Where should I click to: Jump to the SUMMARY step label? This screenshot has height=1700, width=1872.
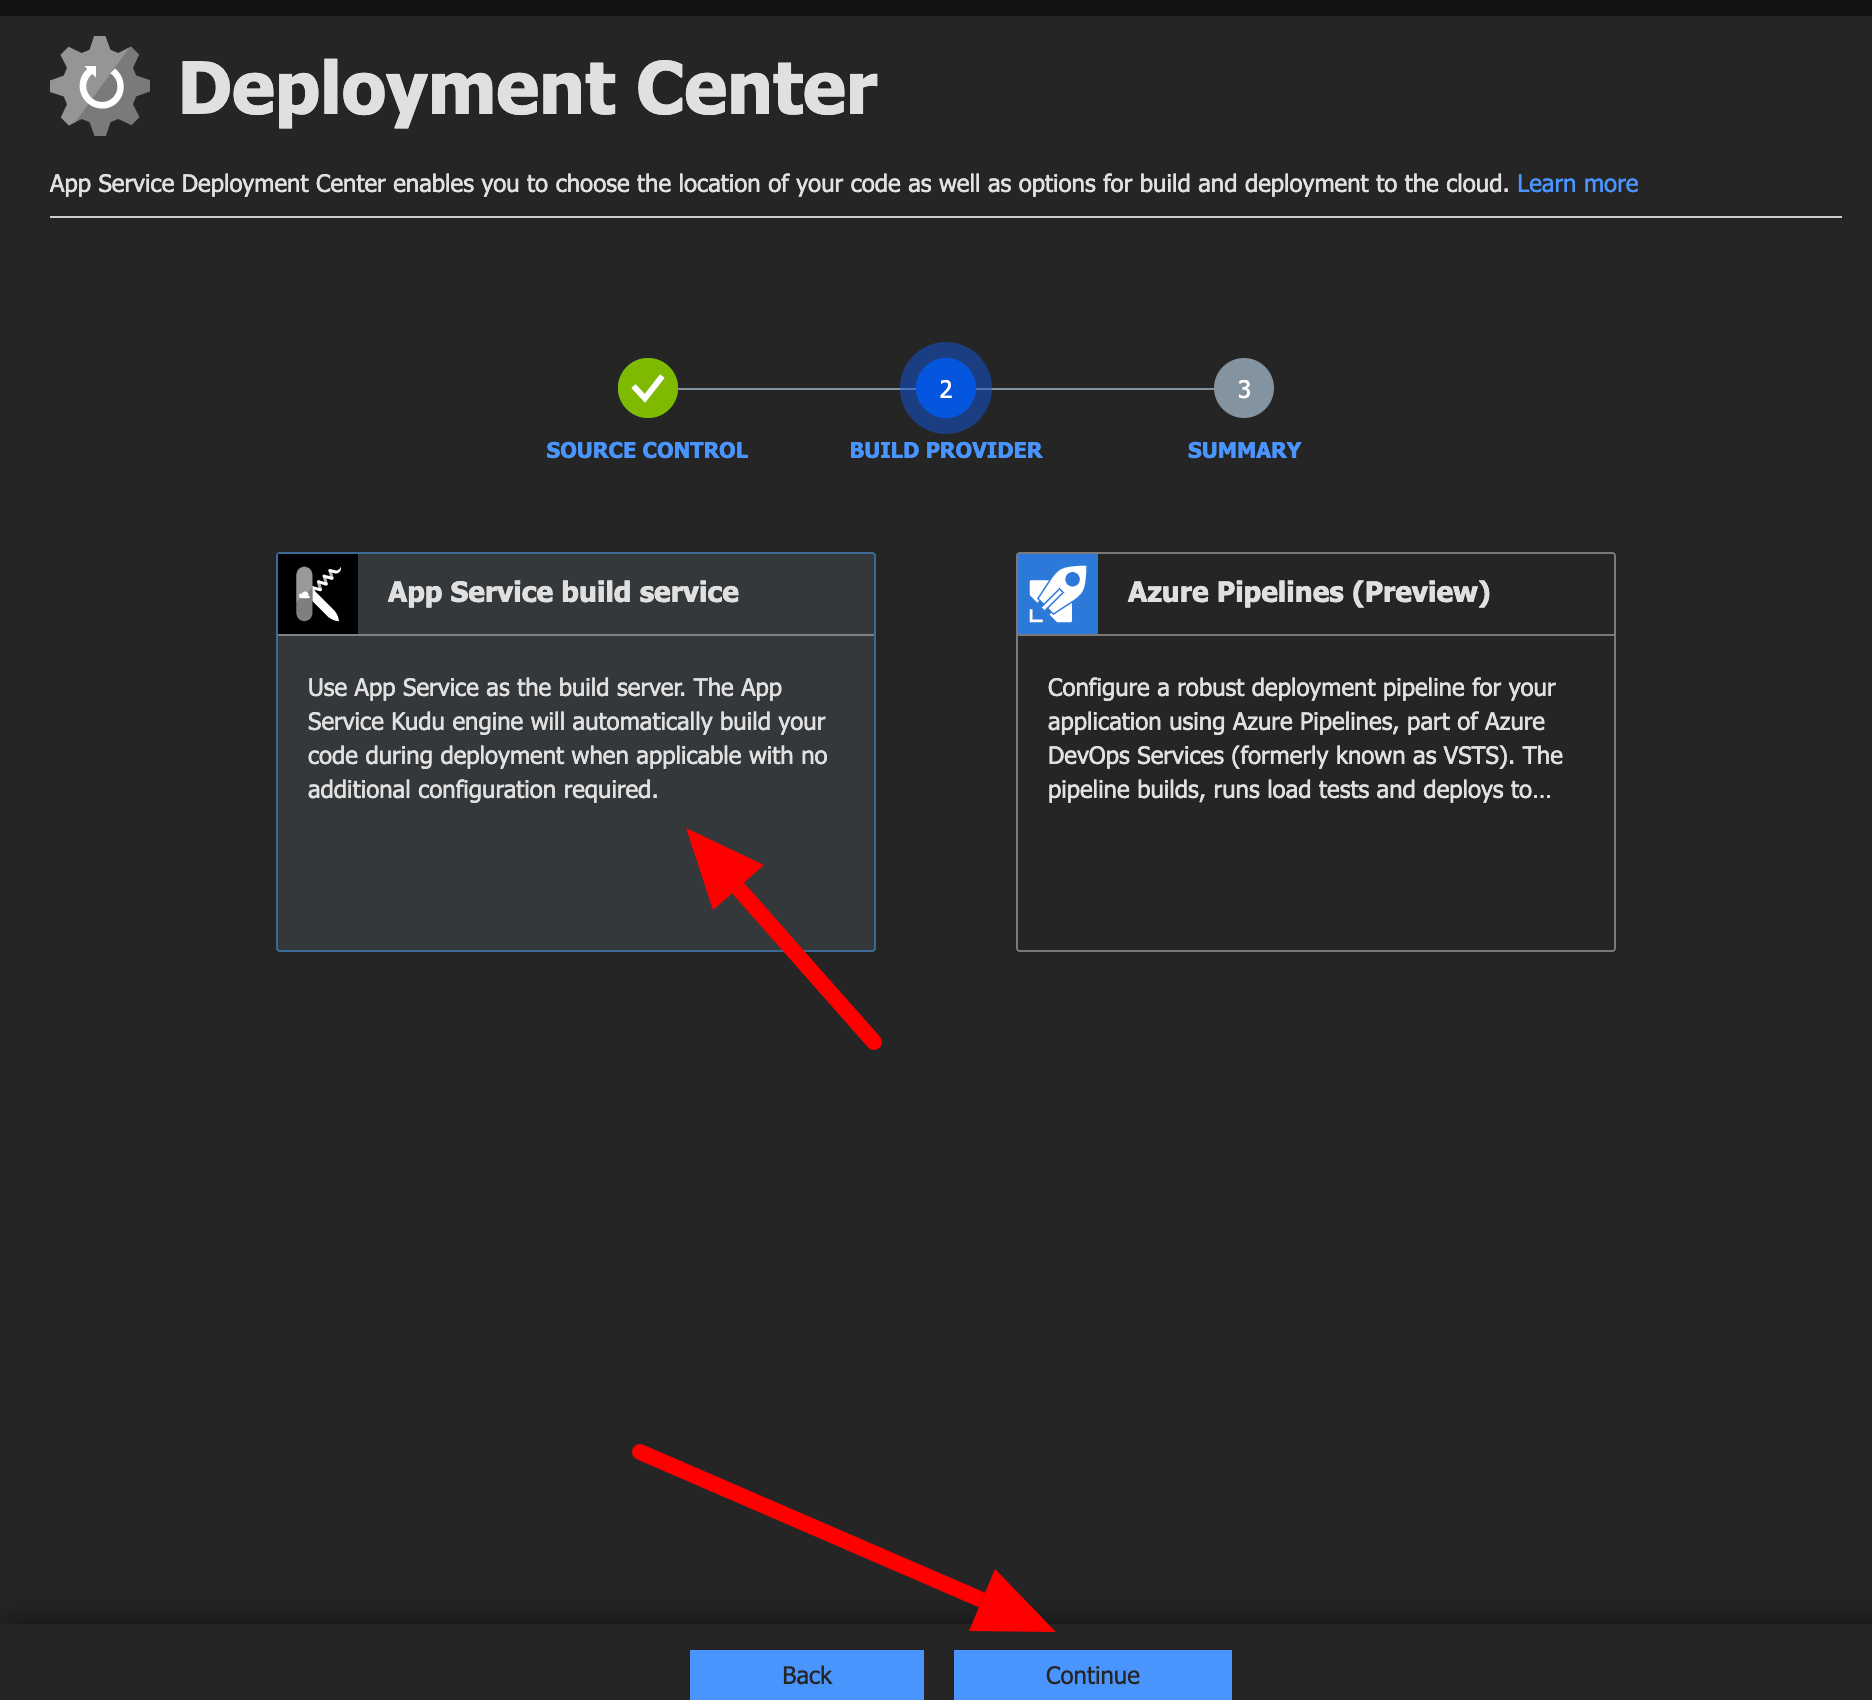(1244, 450)
